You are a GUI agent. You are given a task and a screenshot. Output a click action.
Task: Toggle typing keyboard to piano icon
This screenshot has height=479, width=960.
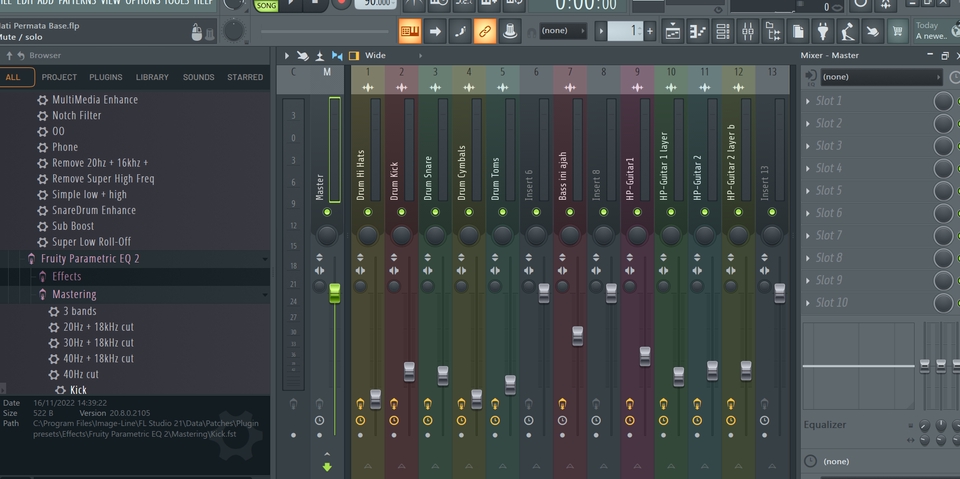tap(410, 31)
